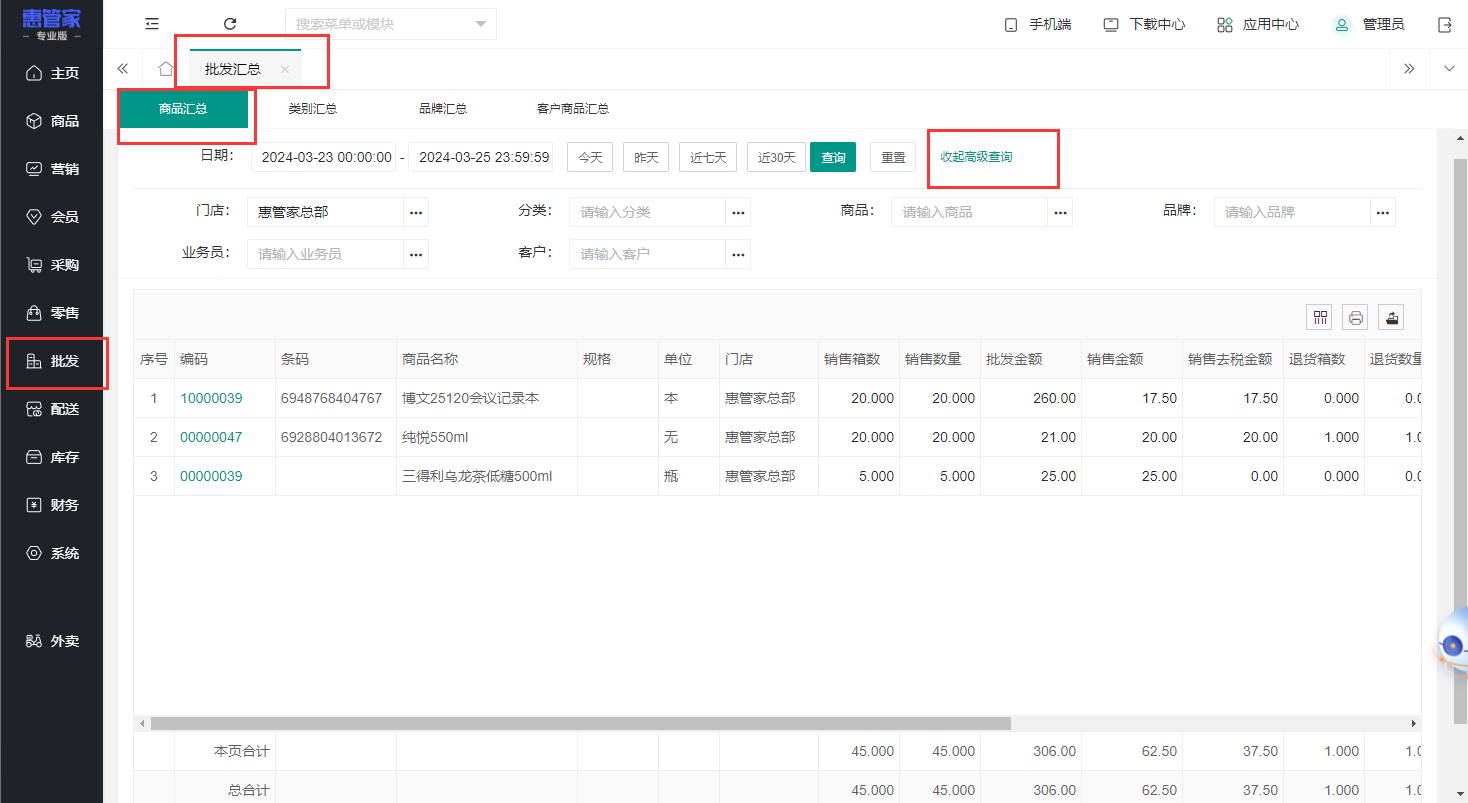Open the 客户 selector ellipsis button
1468x803 pixels.
click(738, 254)
